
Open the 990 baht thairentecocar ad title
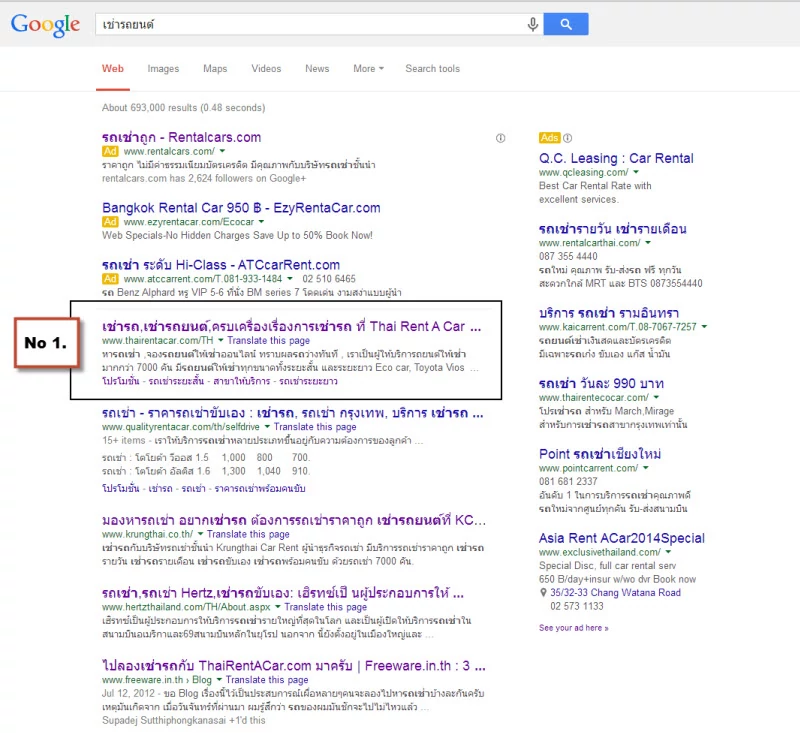pos(601,384)
